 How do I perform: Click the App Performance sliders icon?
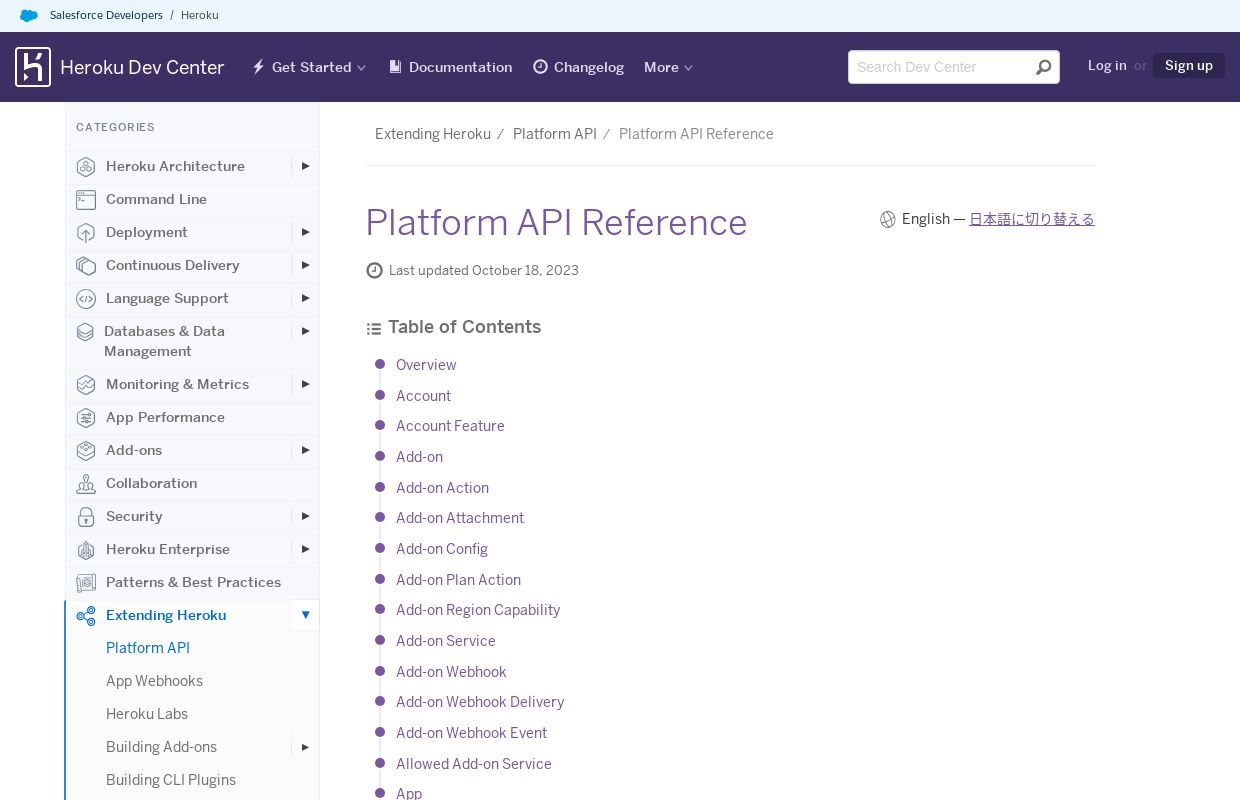(86, 418)
